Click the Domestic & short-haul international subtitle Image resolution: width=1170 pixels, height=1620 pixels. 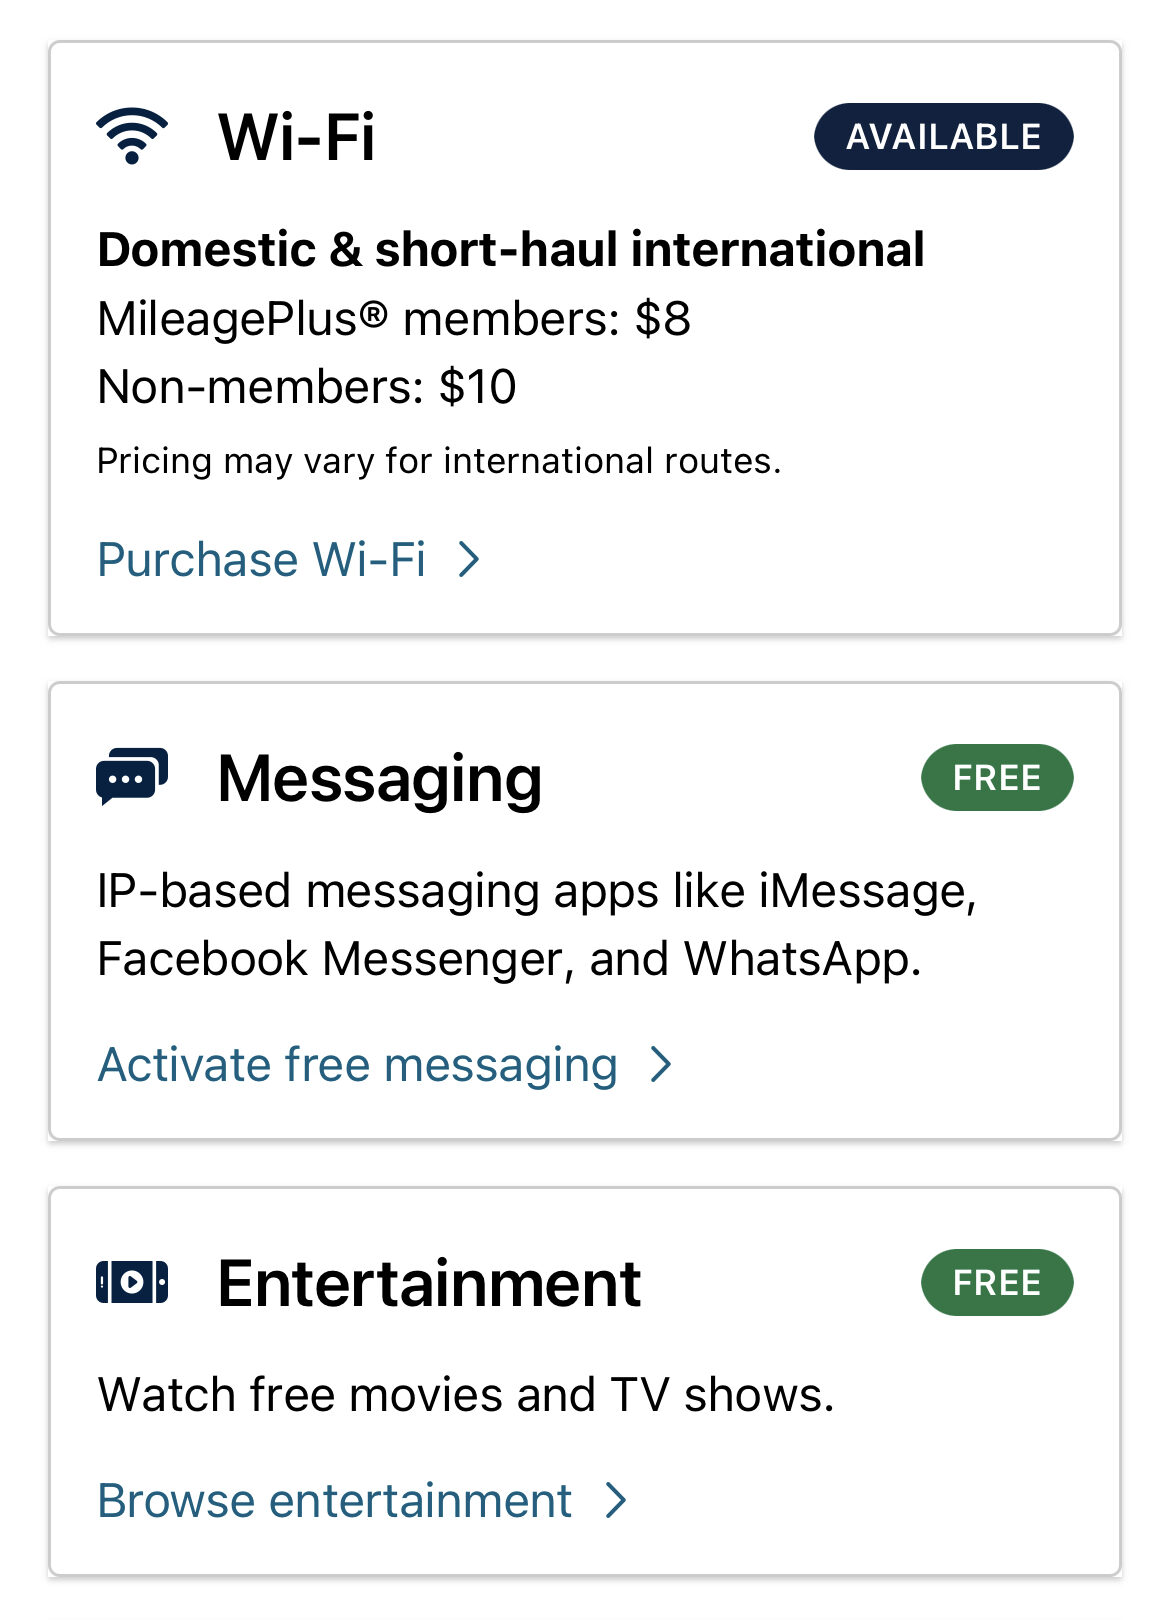(x=511, y=250)
